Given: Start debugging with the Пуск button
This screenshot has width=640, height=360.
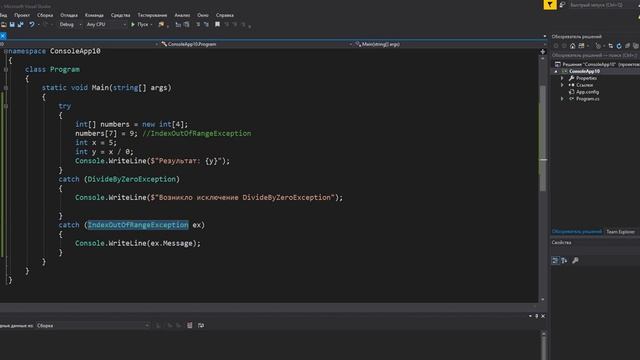Looking at the screenshot, I should 139,24.
